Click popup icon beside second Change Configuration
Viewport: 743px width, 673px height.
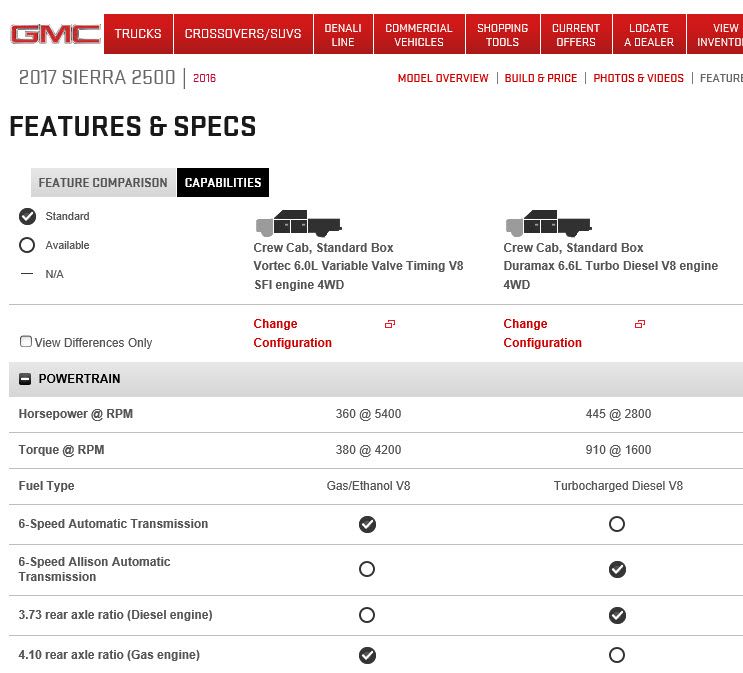(640, 324)
